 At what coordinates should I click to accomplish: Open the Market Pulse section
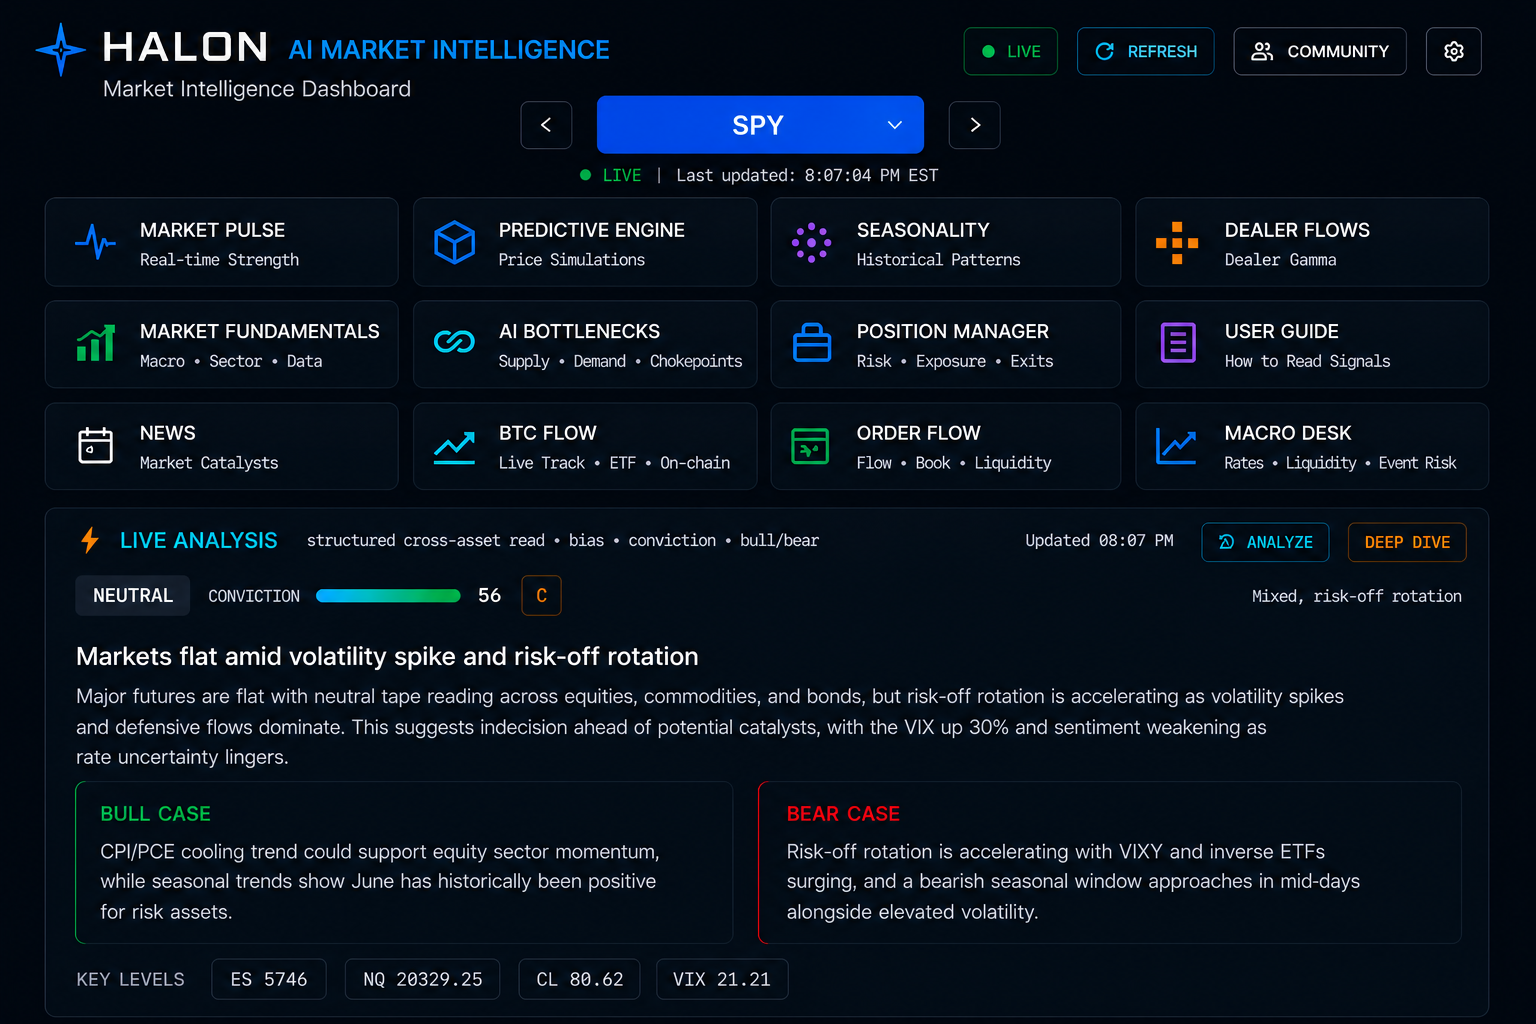pyautogui.click(x=221, y=242)
